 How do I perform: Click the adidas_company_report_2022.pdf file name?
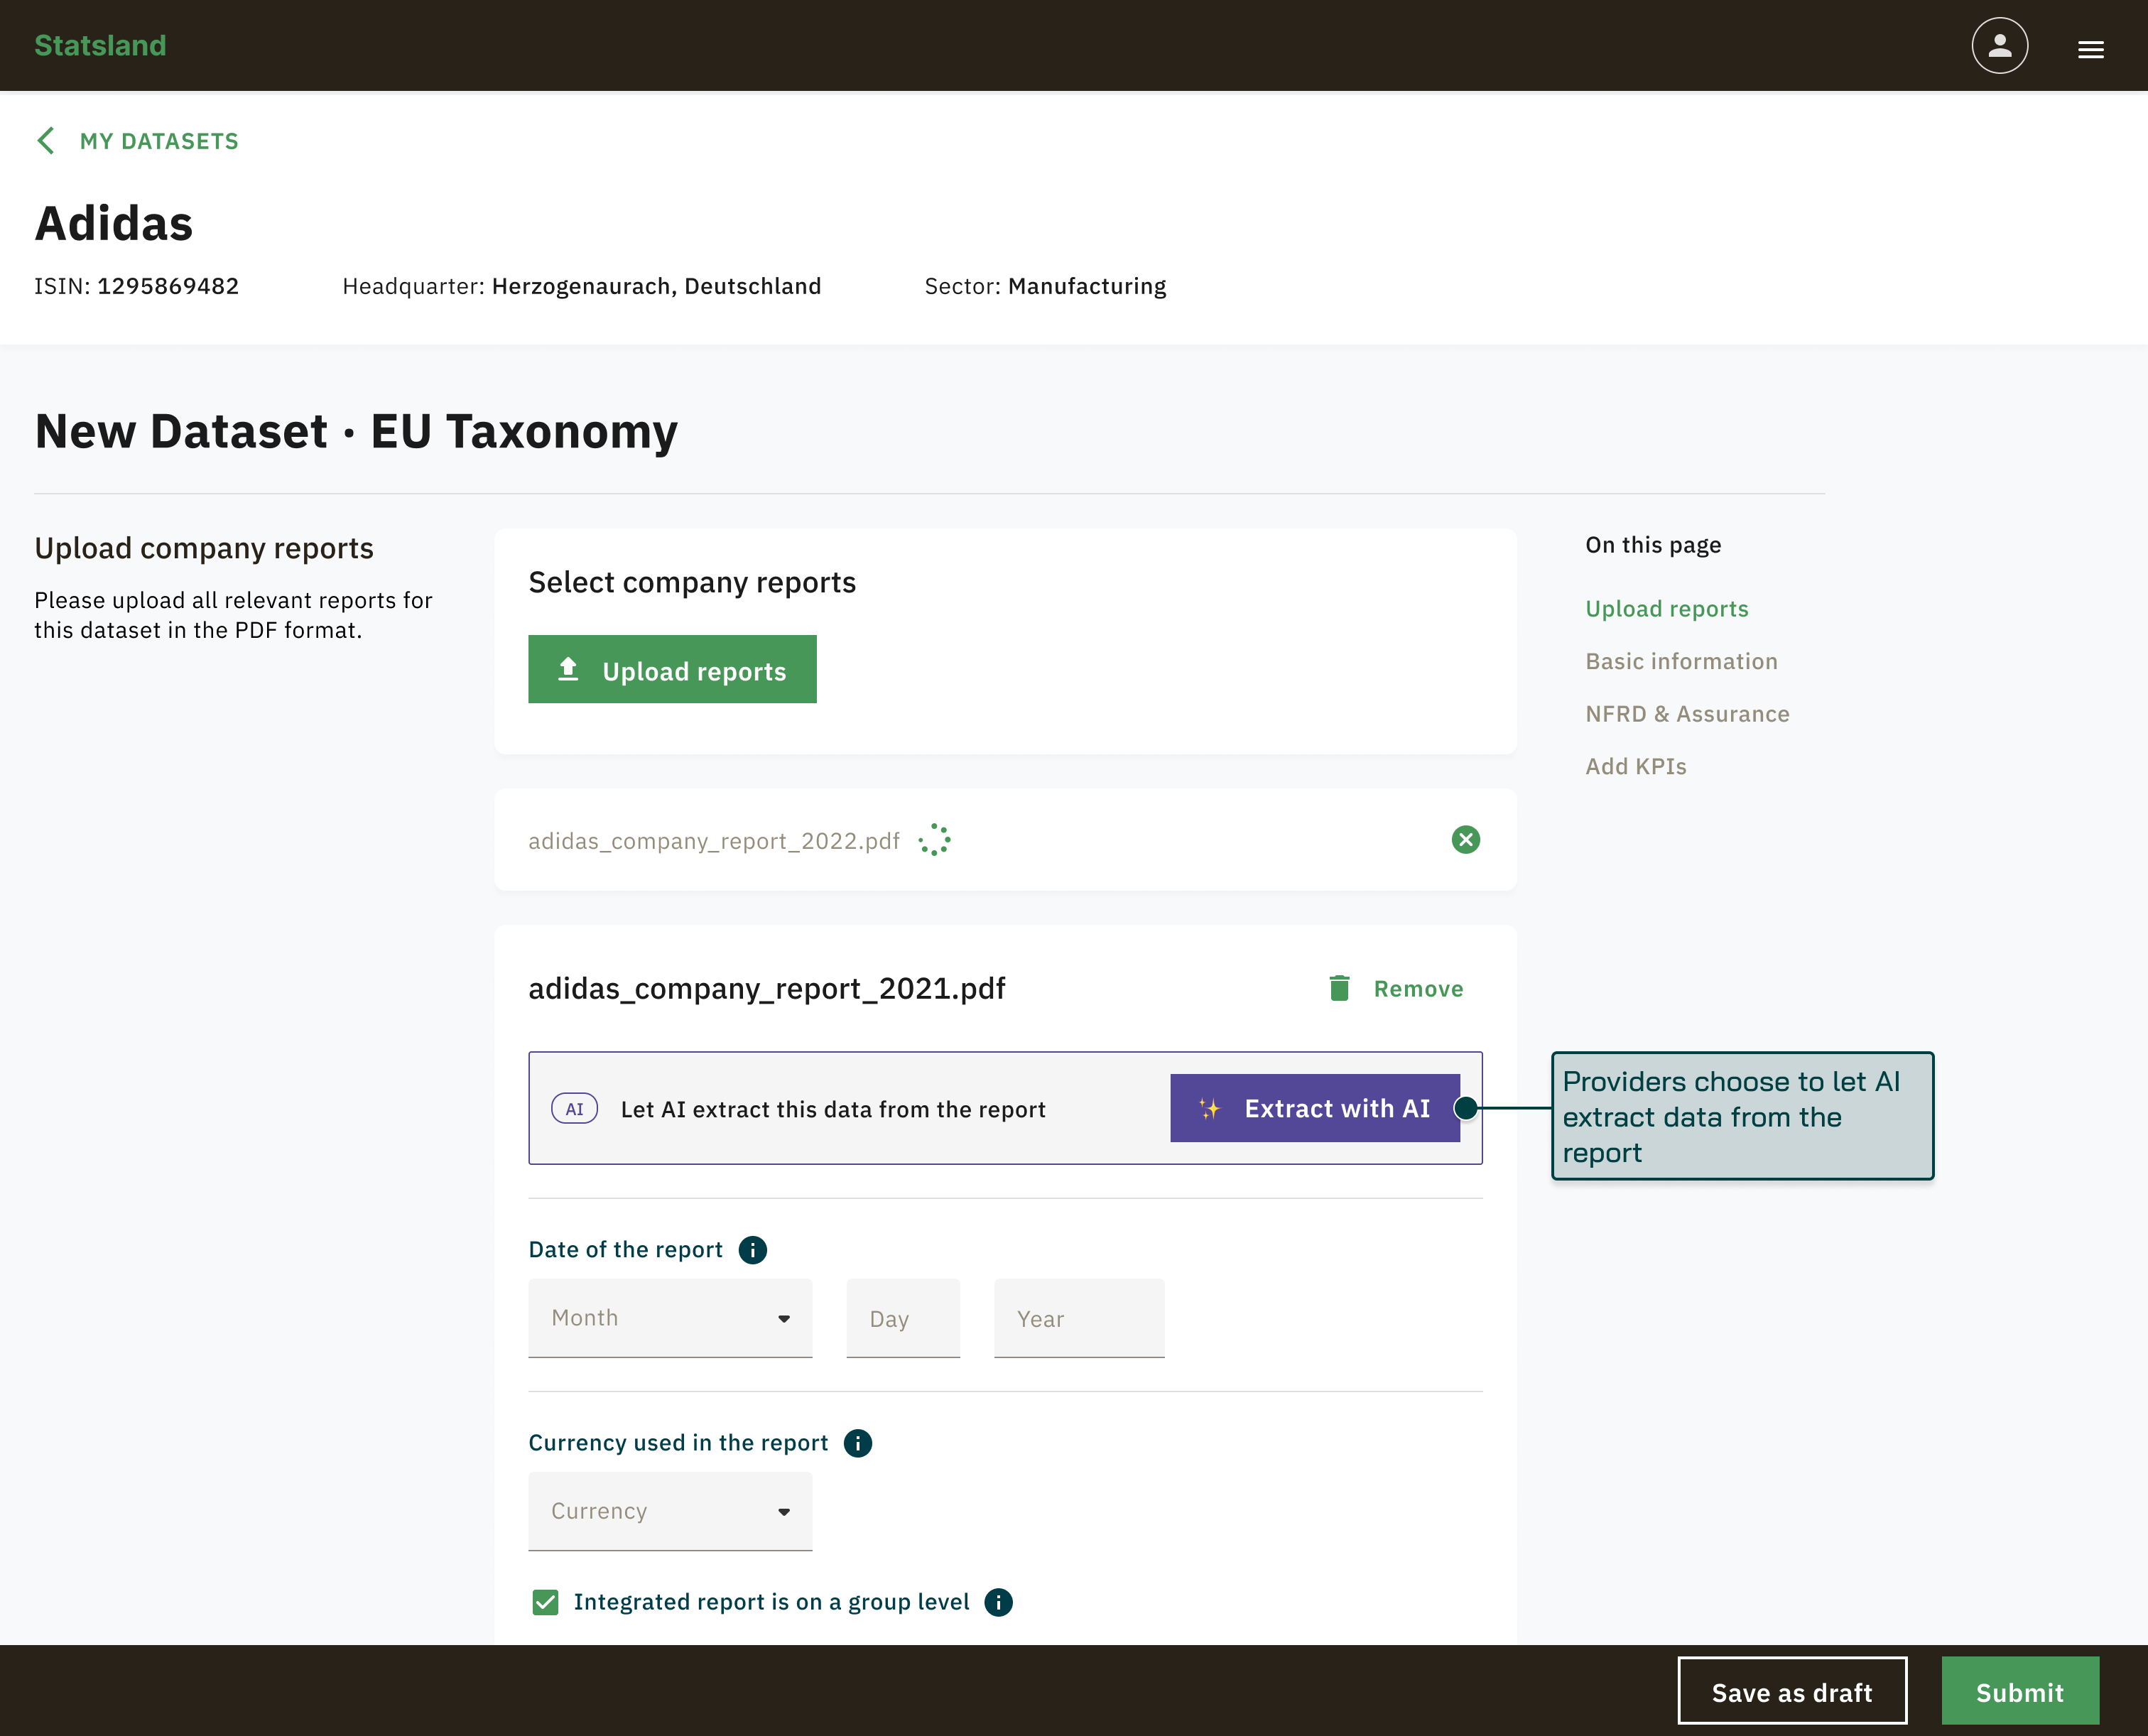coord(714,841)
